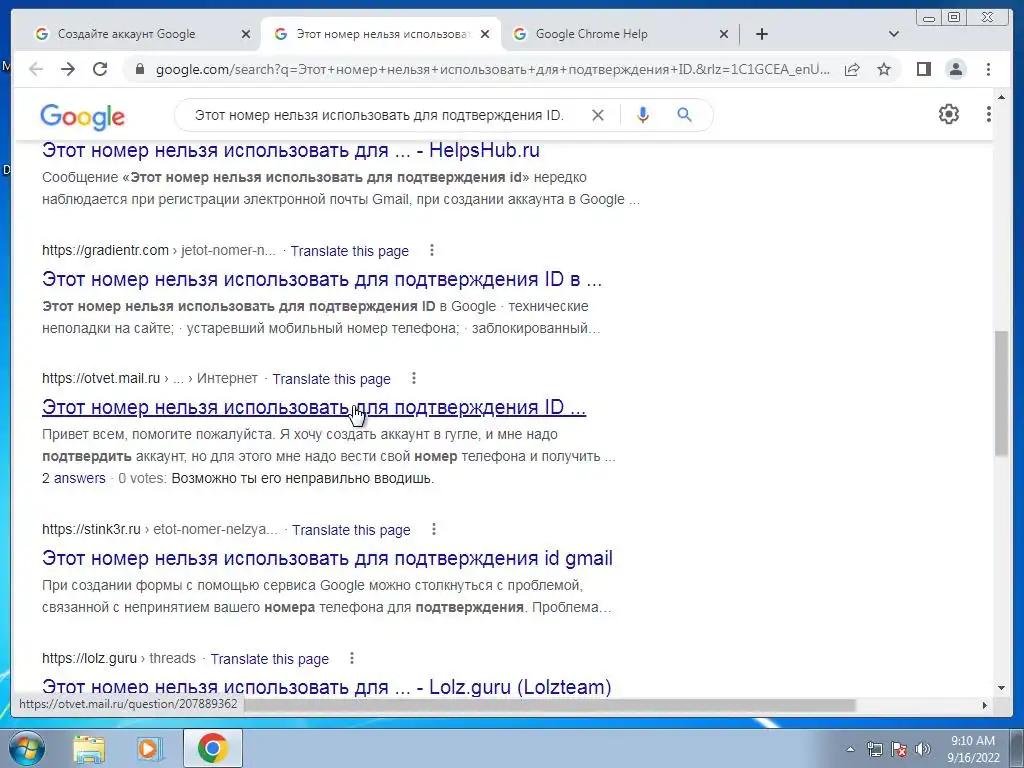Click the https://lolz.guru › threads breadcrumb

119,658
